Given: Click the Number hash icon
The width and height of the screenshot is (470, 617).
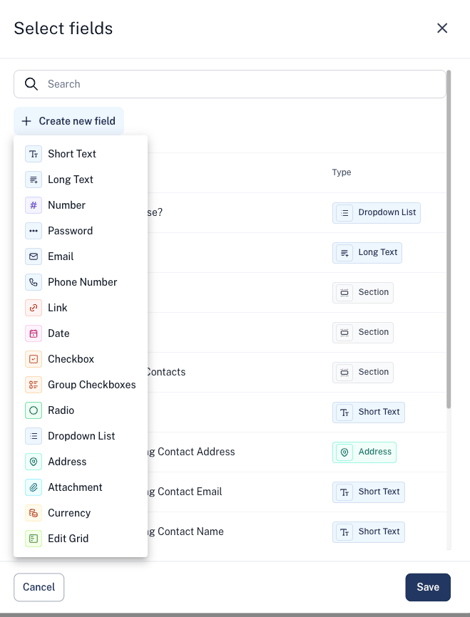Looking at the screenshot, I should (33, 205).
